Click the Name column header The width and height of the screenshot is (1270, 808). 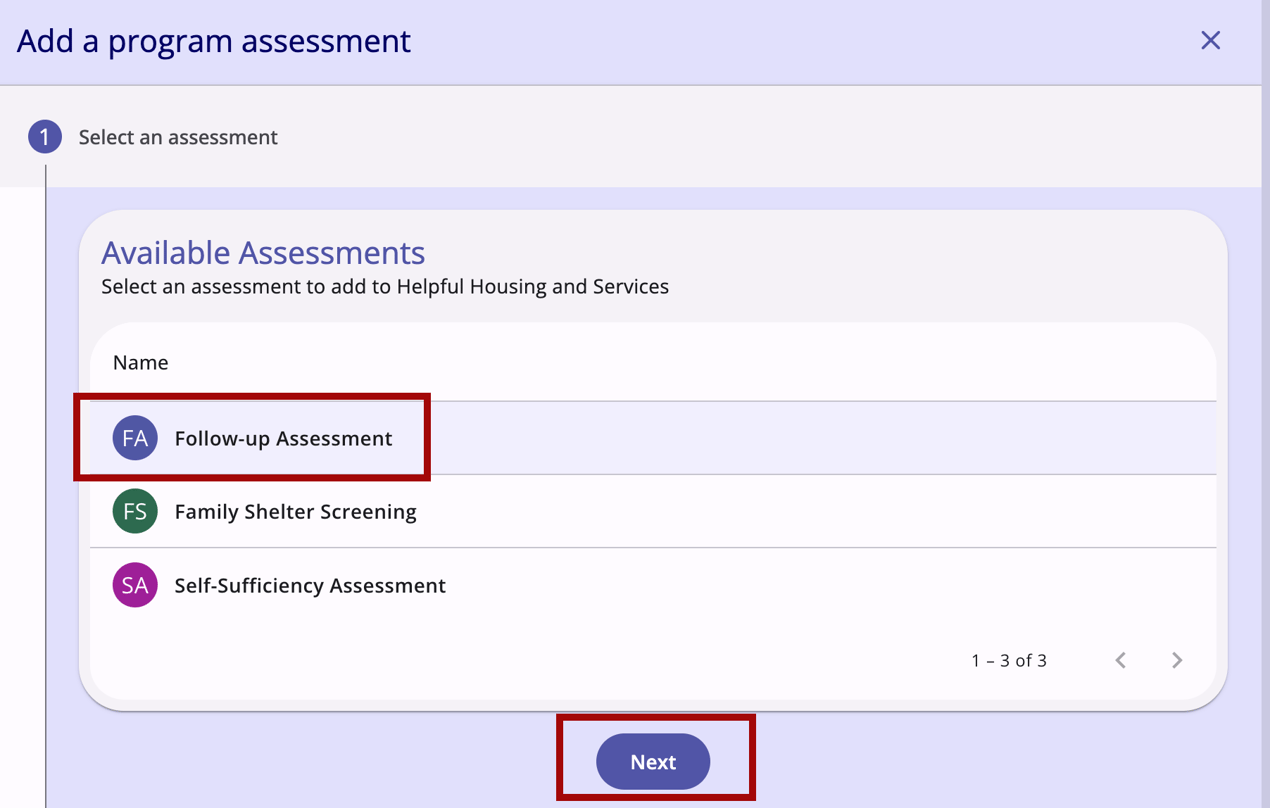[140, 362]
